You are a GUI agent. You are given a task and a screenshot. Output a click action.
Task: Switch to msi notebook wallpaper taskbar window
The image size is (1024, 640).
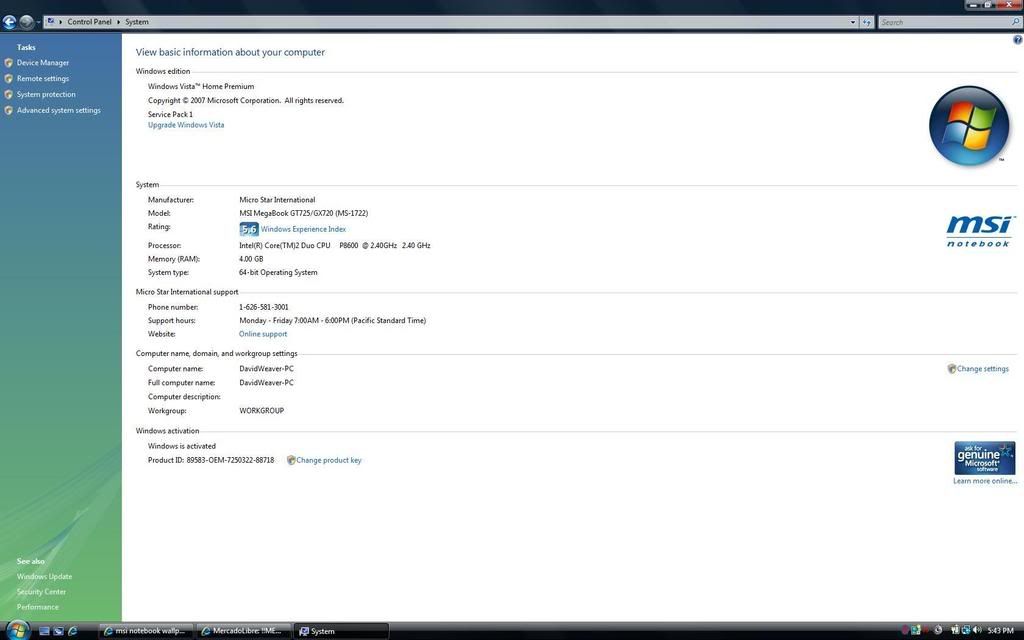click(146, 631)
